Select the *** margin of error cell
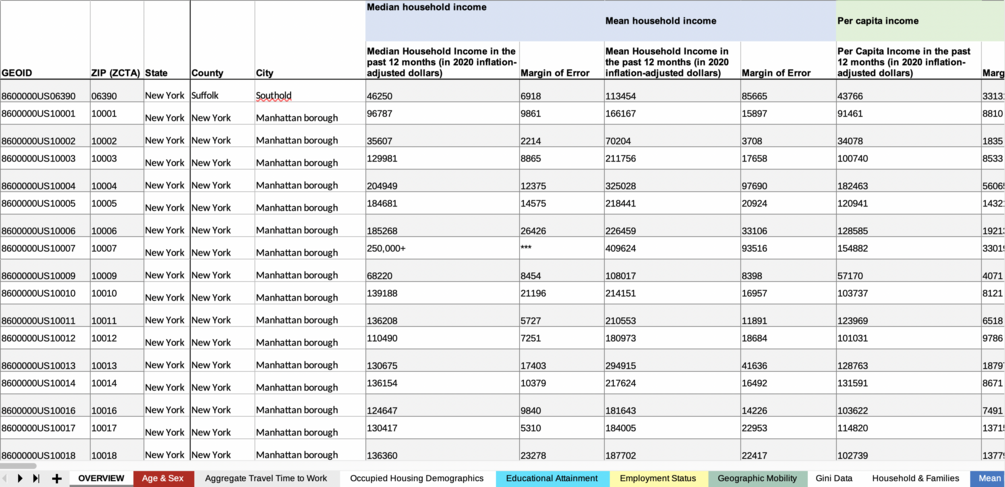Screen dimensions: 1005x487 point(561,248)
